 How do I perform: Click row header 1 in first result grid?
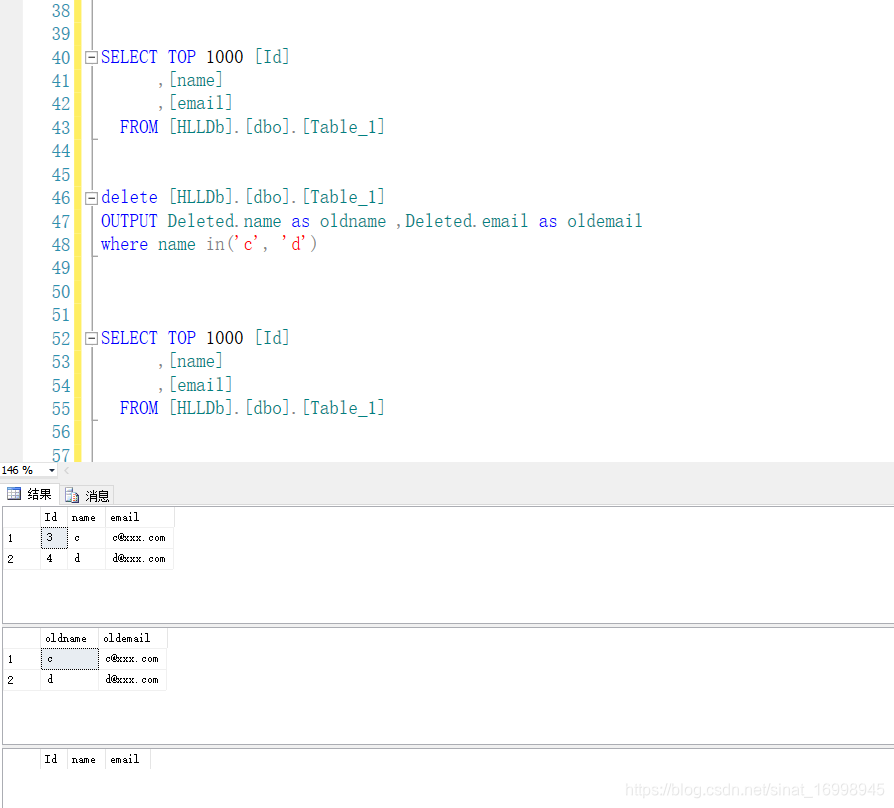(x=11, y=537)
